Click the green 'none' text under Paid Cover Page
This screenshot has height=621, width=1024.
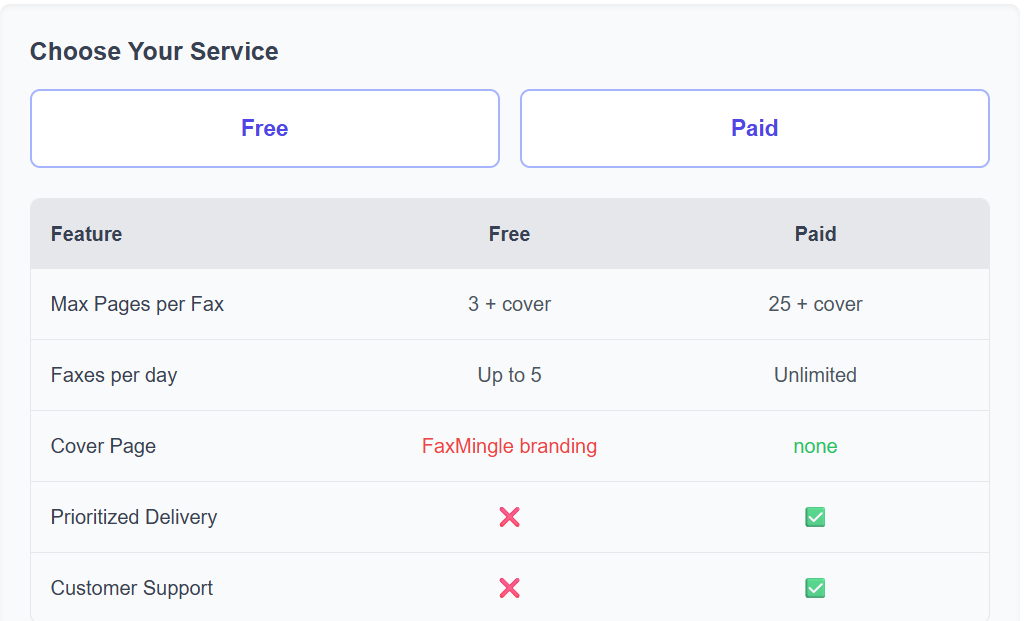[815, 446]
